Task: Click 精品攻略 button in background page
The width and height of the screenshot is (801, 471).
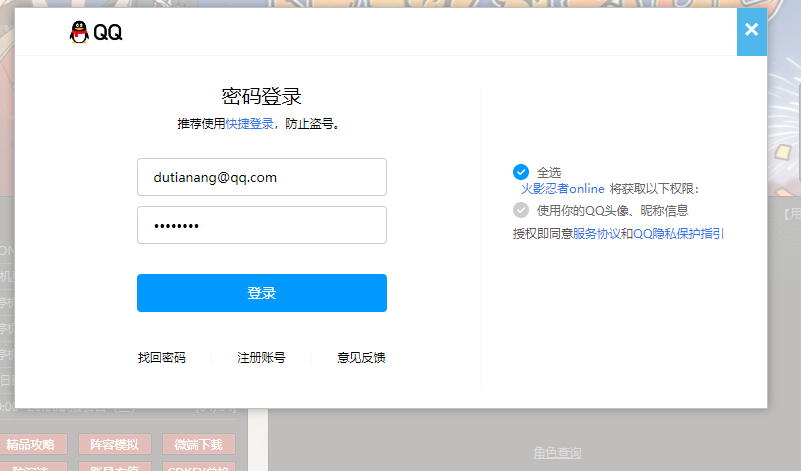Action: coord(33,444)
